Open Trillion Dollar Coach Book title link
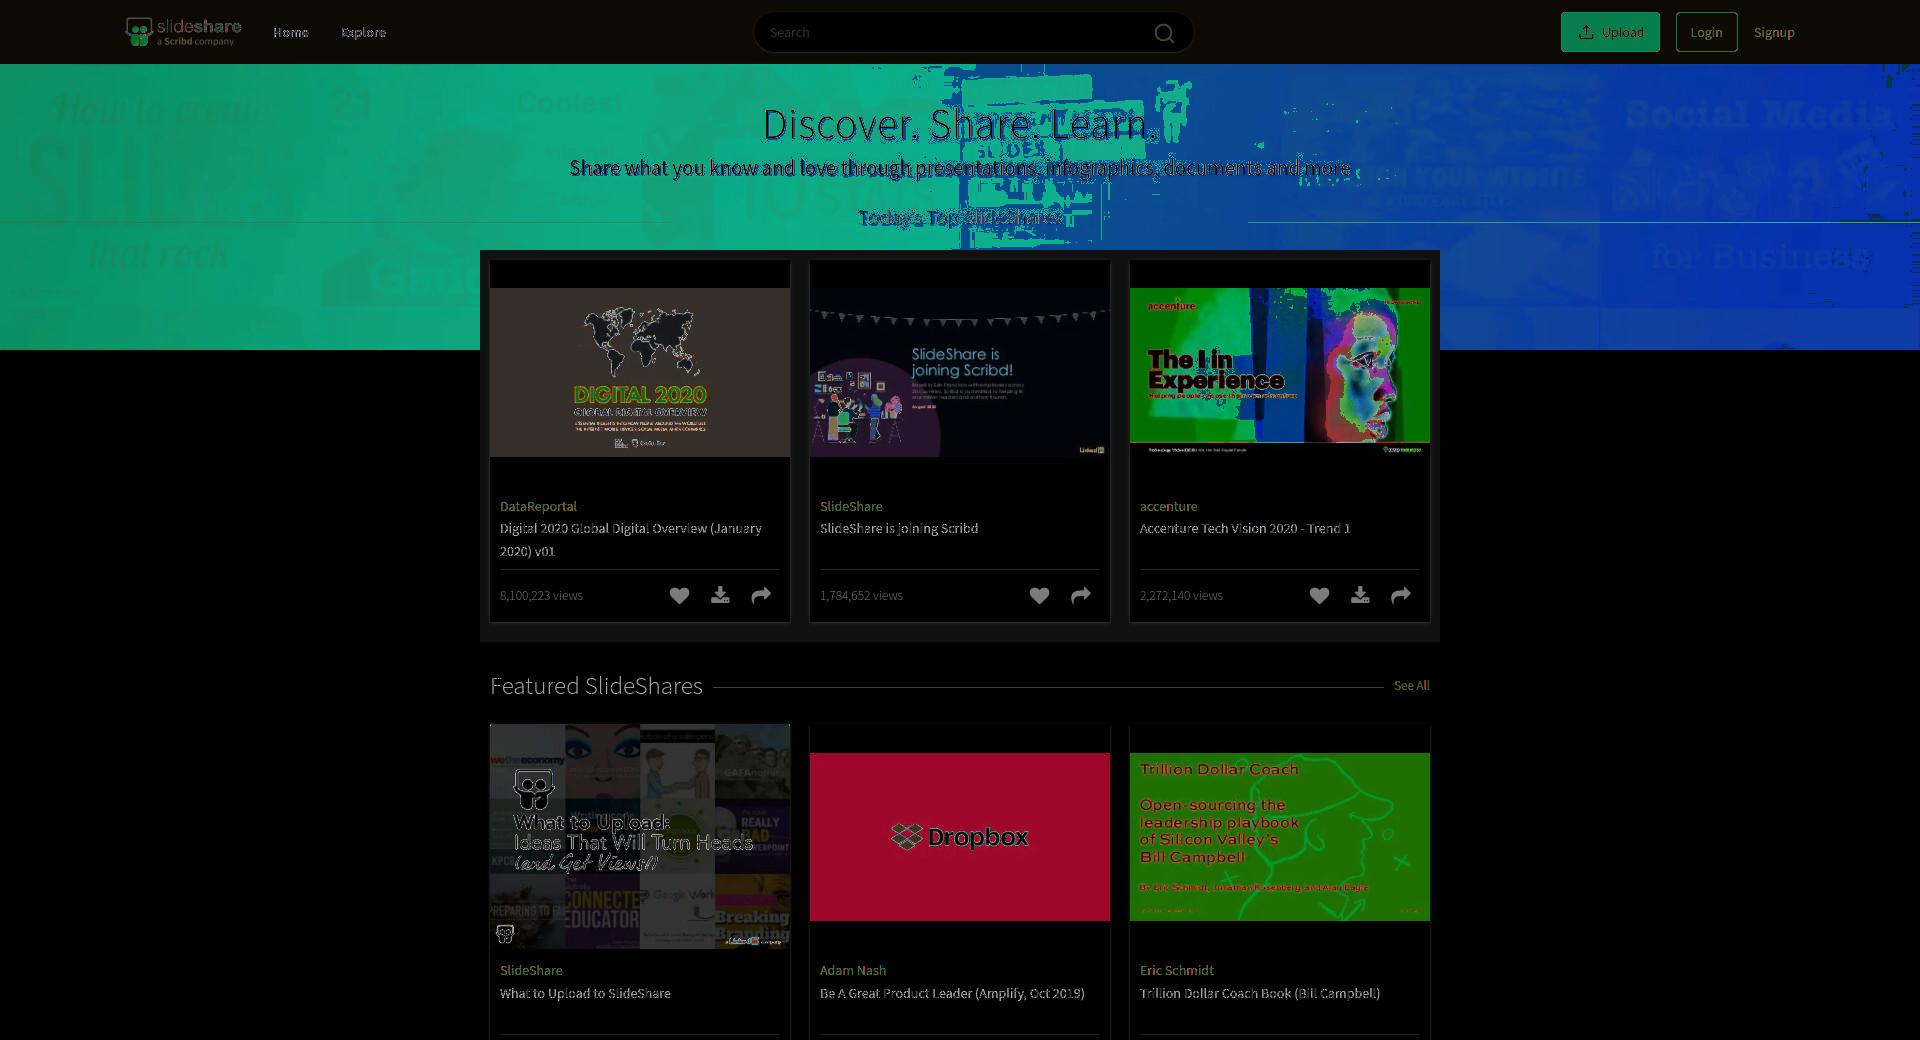 (1260, 994)
